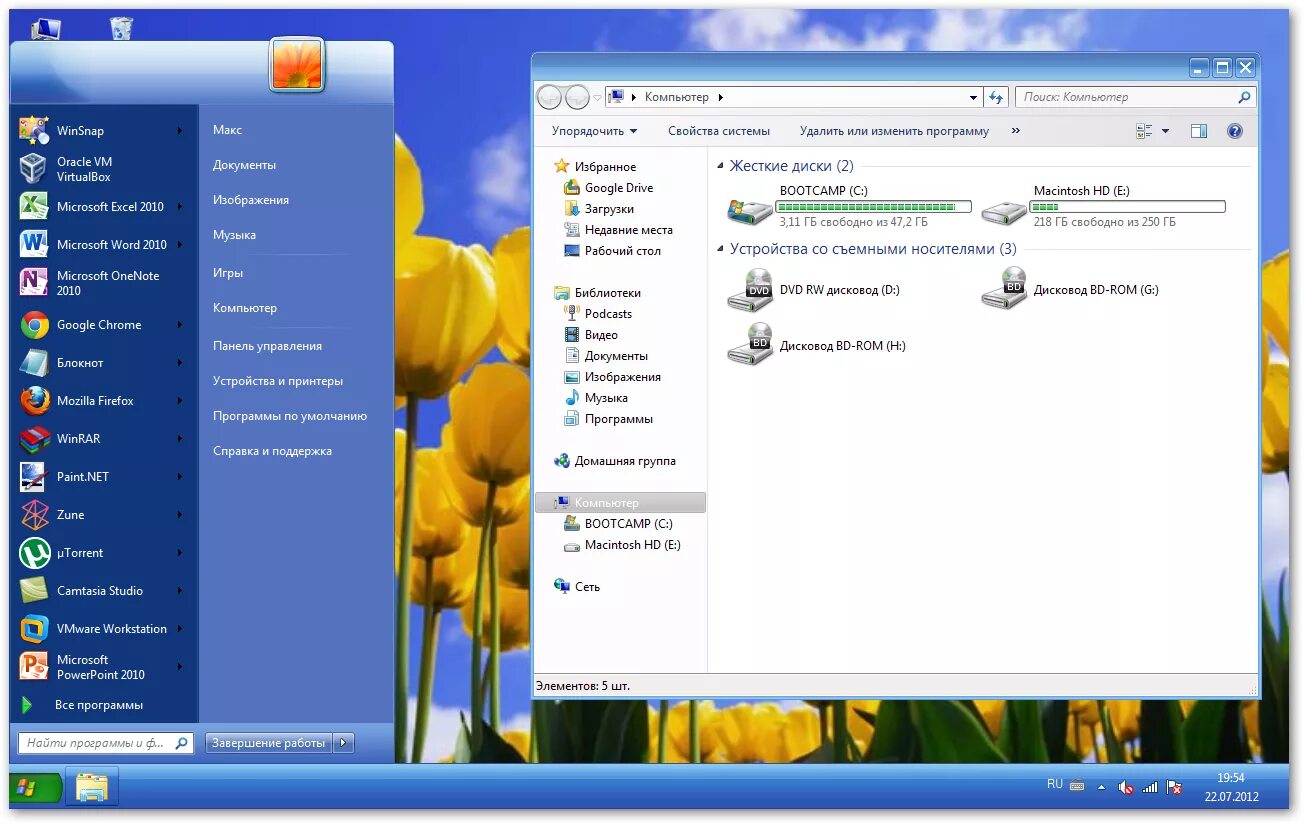The width and height of the screenshot is (1304, 824).
Task: Open Изображения in the Start menu right pane
Action: tap(251, 200)
